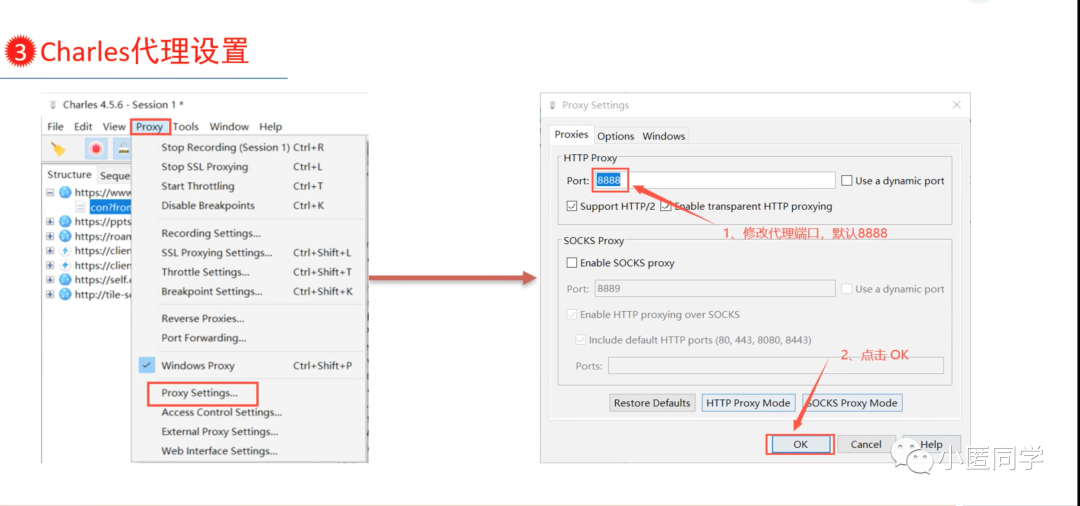Switch to the Structure tab
Image resolution: width=1080 pixels, height=506 pixels.
pos(70,175)
